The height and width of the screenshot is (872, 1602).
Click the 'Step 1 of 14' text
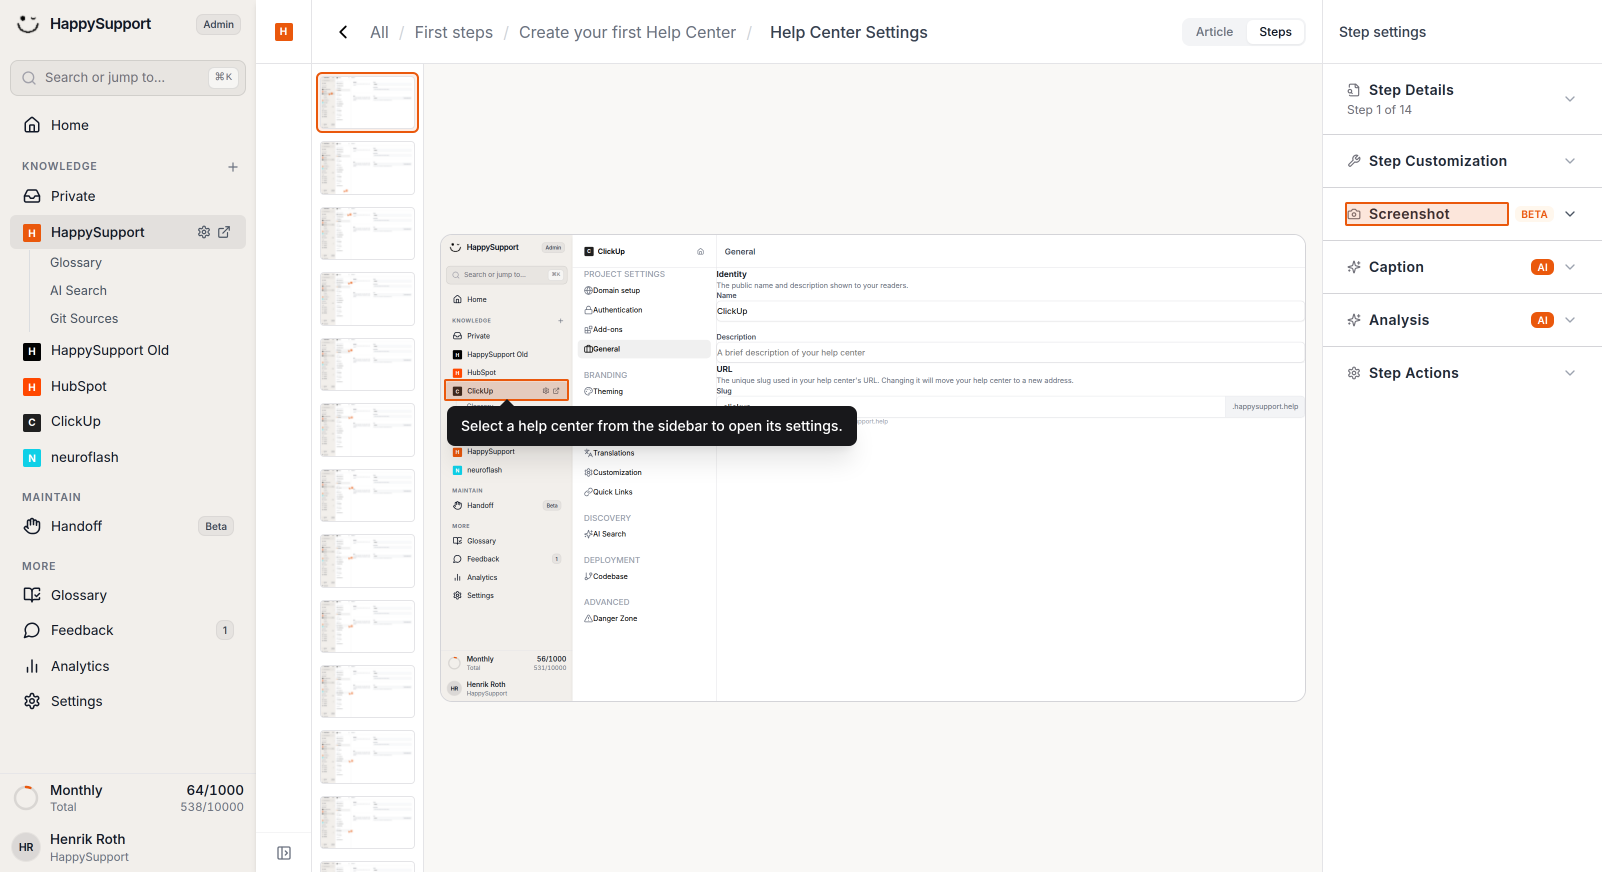1379,110
